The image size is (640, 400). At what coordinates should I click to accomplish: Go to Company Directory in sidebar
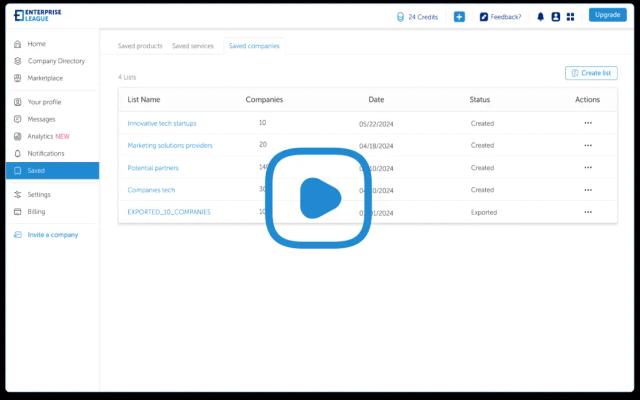[x=56, y=61]
